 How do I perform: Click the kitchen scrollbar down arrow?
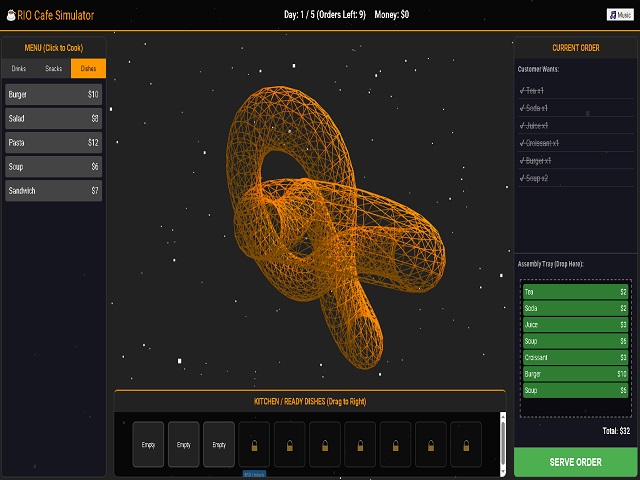click(x=503, y=473)
